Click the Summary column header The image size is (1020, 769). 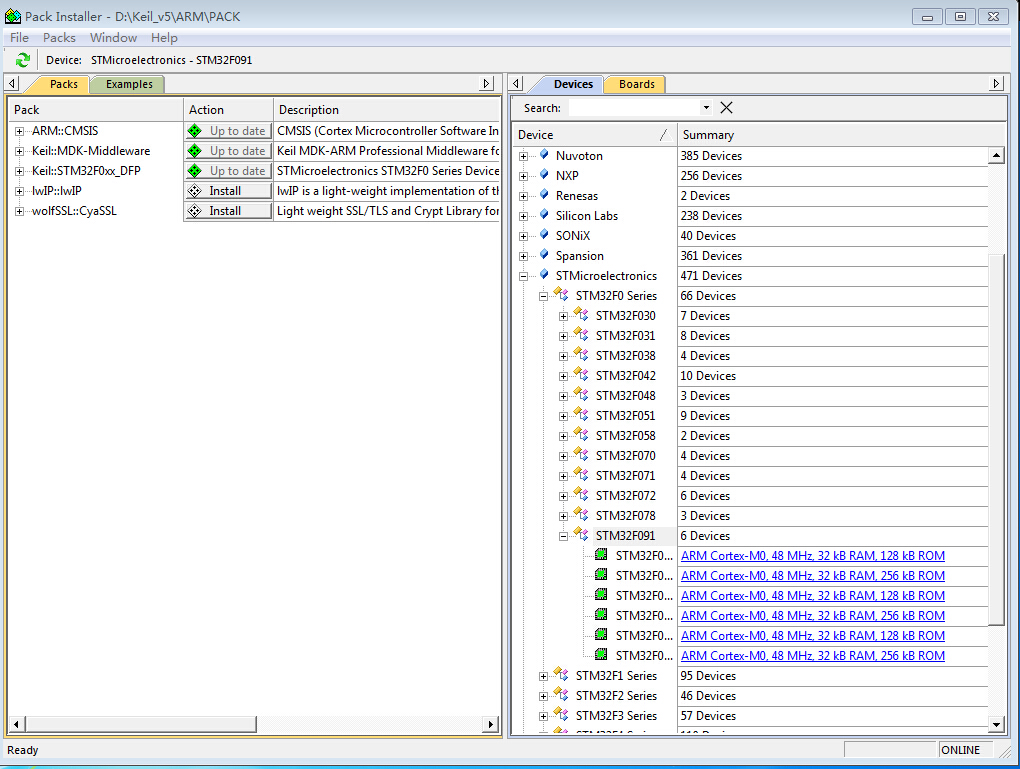click(833, 135)
